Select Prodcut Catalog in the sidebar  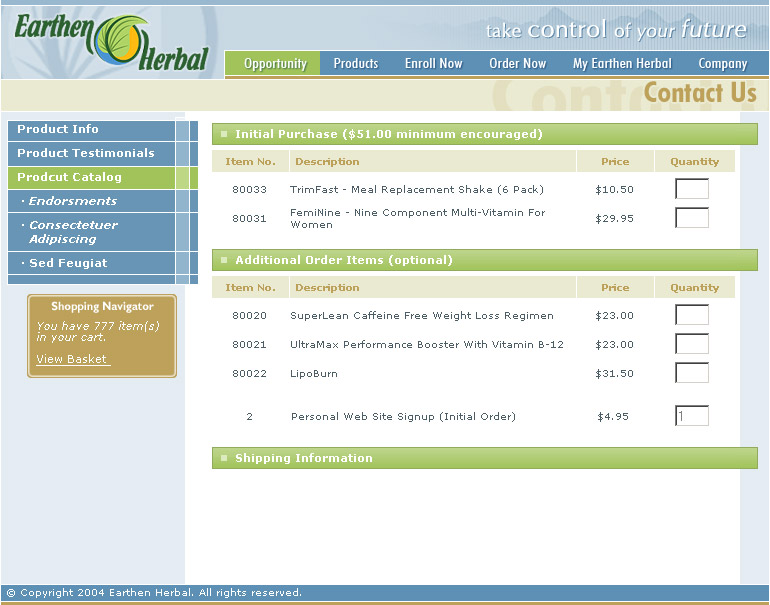tap(91, 177)
